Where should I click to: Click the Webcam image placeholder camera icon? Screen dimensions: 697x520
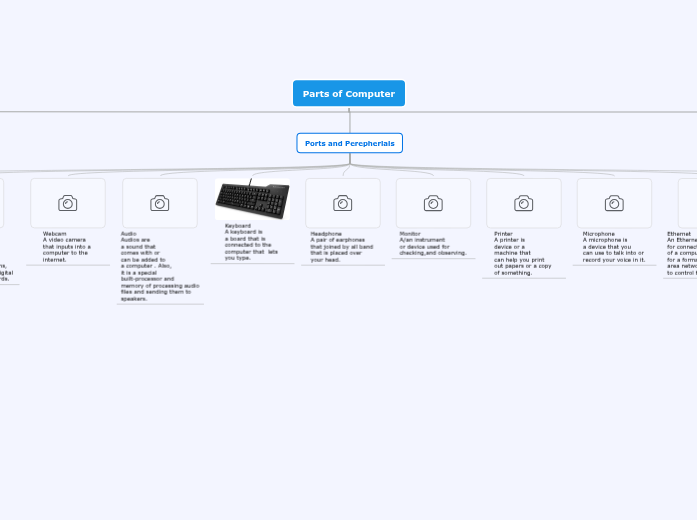pos(68,203)
